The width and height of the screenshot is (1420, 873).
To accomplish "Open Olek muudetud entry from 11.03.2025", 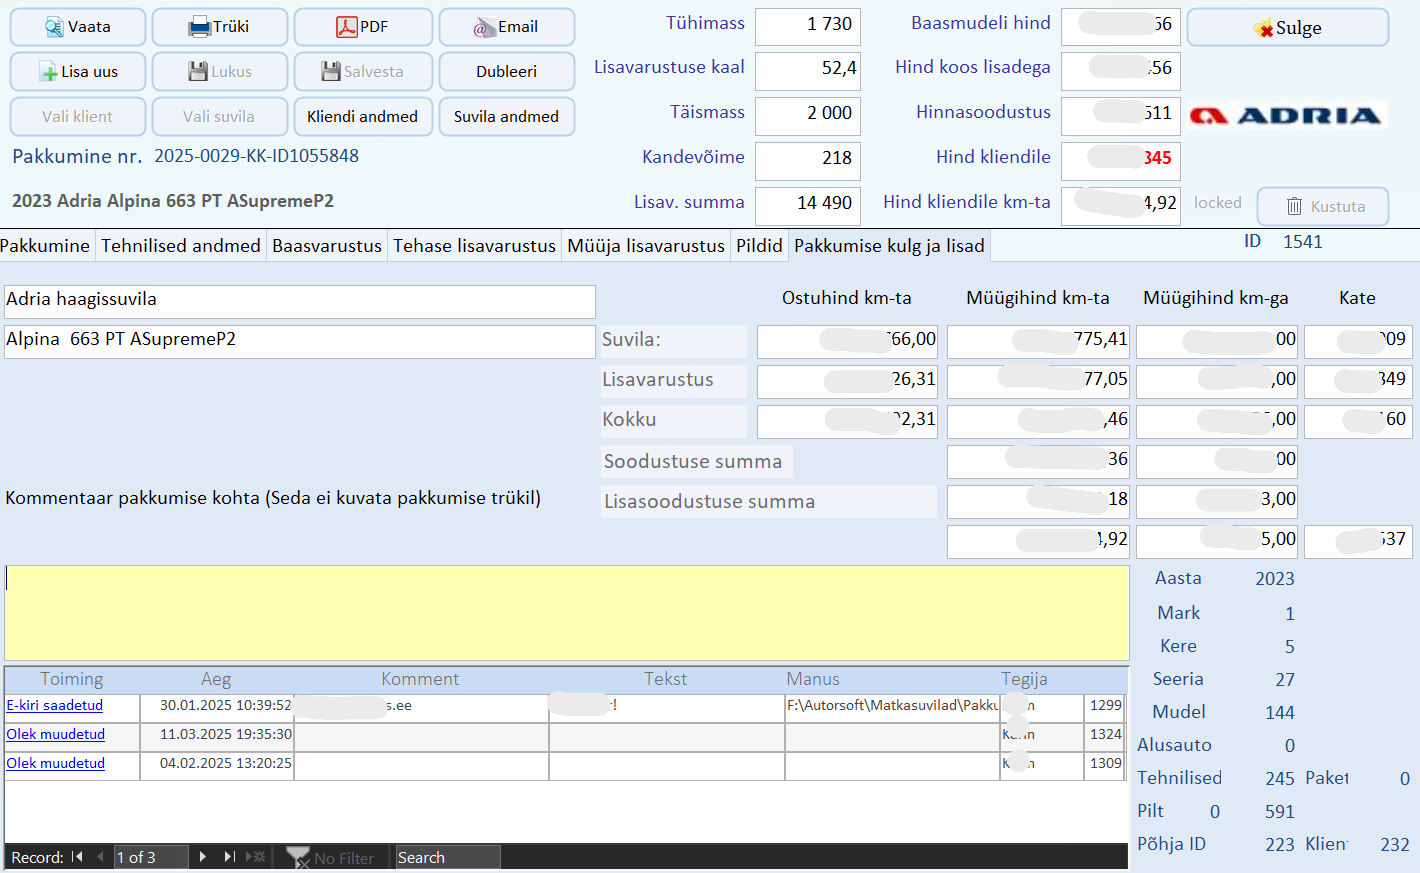I will pos(56,735).
